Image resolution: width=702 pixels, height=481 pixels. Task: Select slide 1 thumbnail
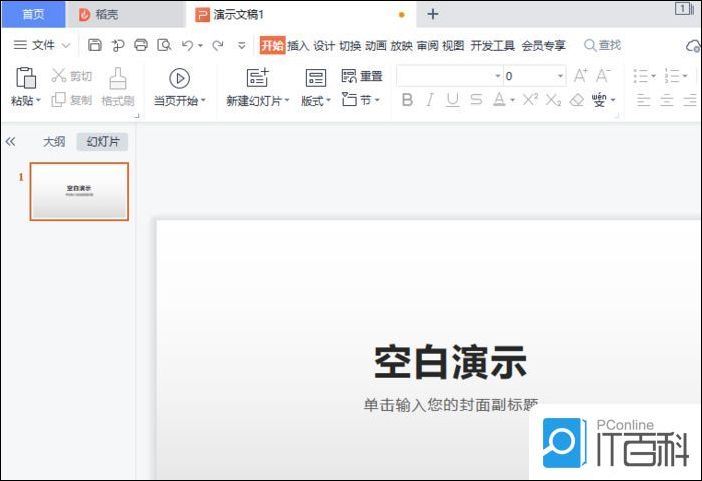pyautogui.click(x=79, y=192)
